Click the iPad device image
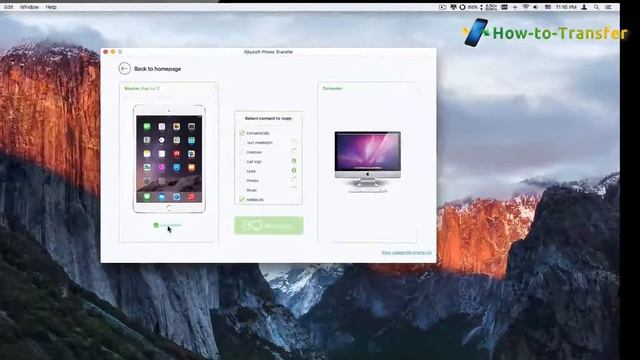 point(169,159)
